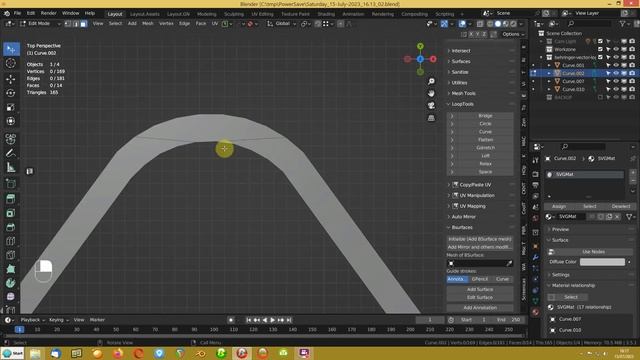This screenshot has width=640, height=360.
Task: Select the Rotate tool
Action: pos(11,93)
